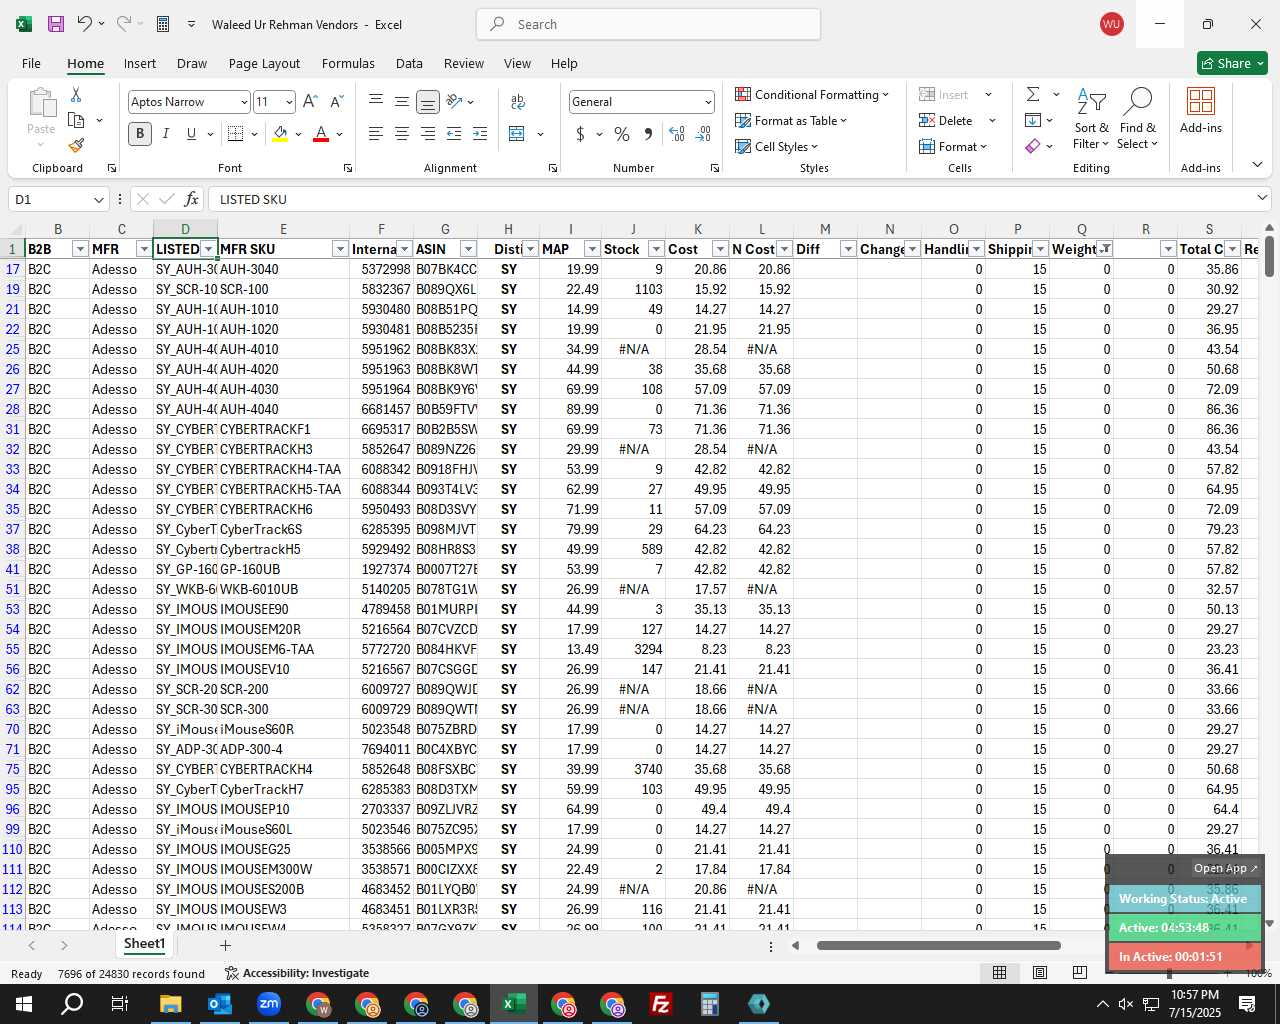Switch to Data ribbon tab
Viewport: 1280px width, 1024px height.
409,63
